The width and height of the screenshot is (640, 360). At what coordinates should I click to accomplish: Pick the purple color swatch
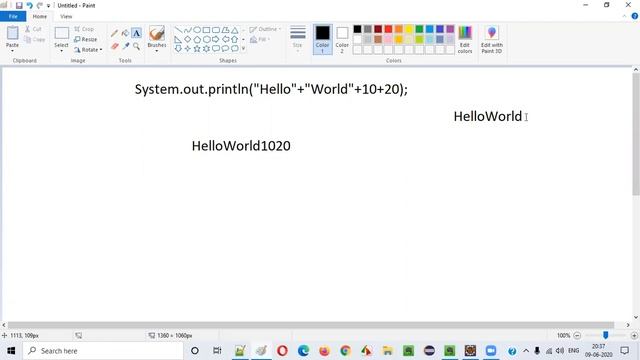[x=450, y=29]
